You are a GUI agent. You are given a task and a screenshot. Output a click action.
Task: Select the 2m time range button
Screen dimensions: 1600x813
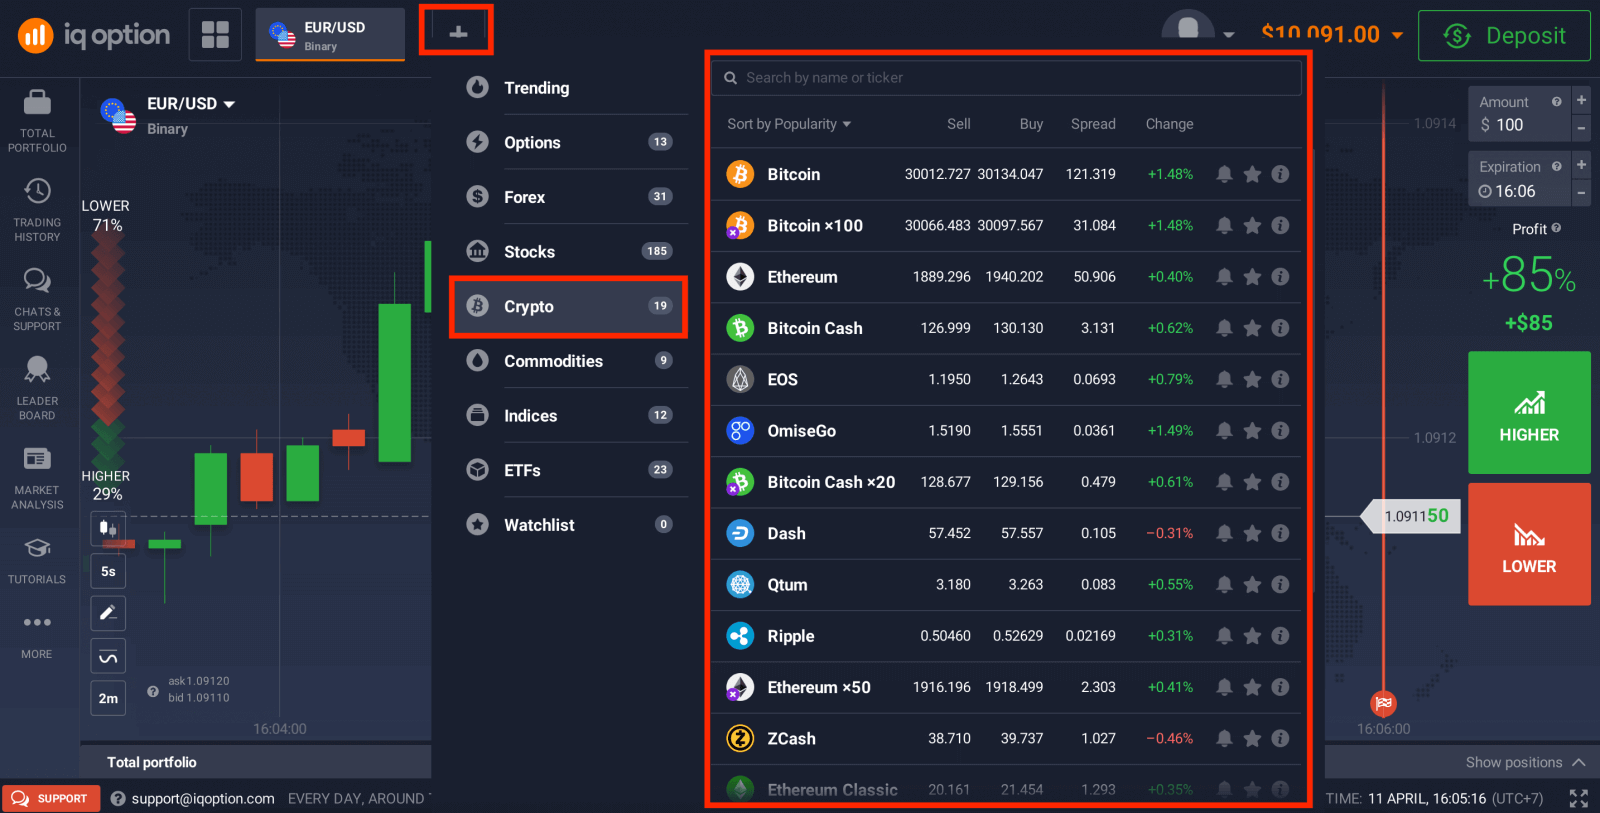(108, 698)
